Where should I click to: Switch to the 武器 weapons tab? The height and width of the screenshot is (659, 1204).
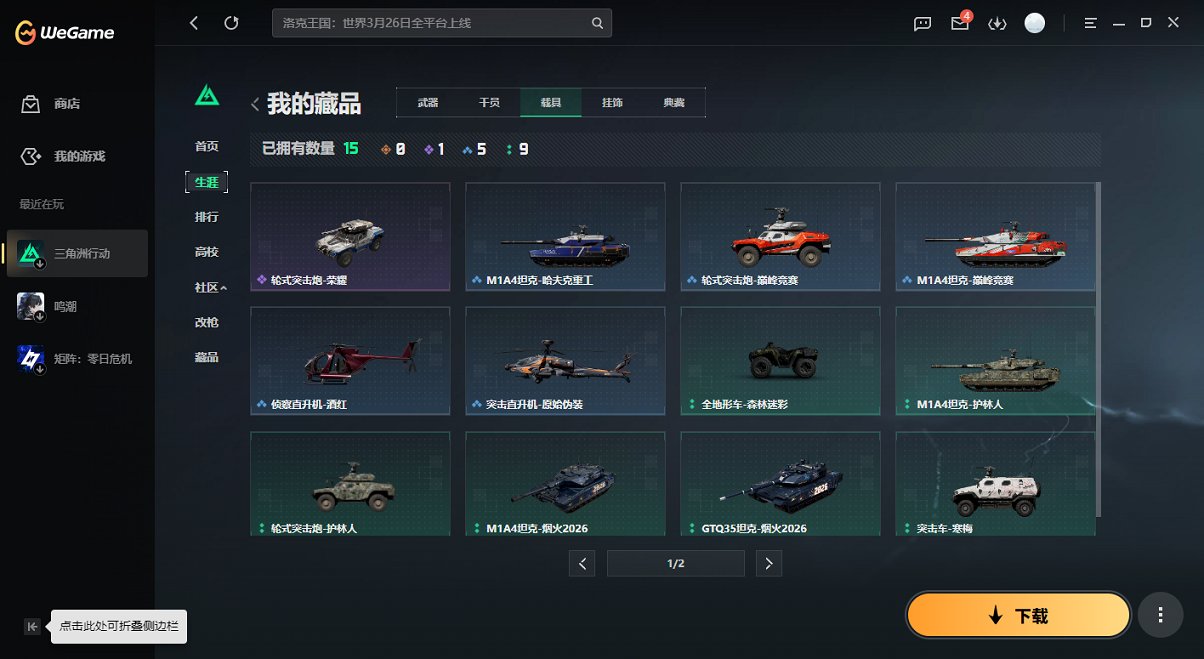click(x=428, y=101)
